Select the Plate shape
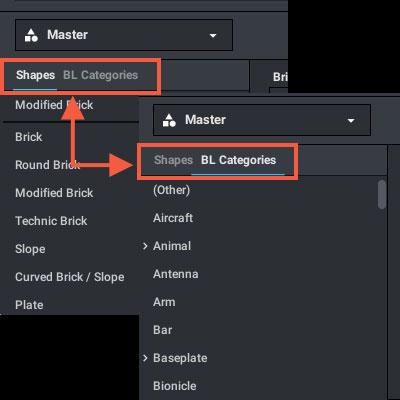The width and height of the screenshot is (400, 400). 29,305
